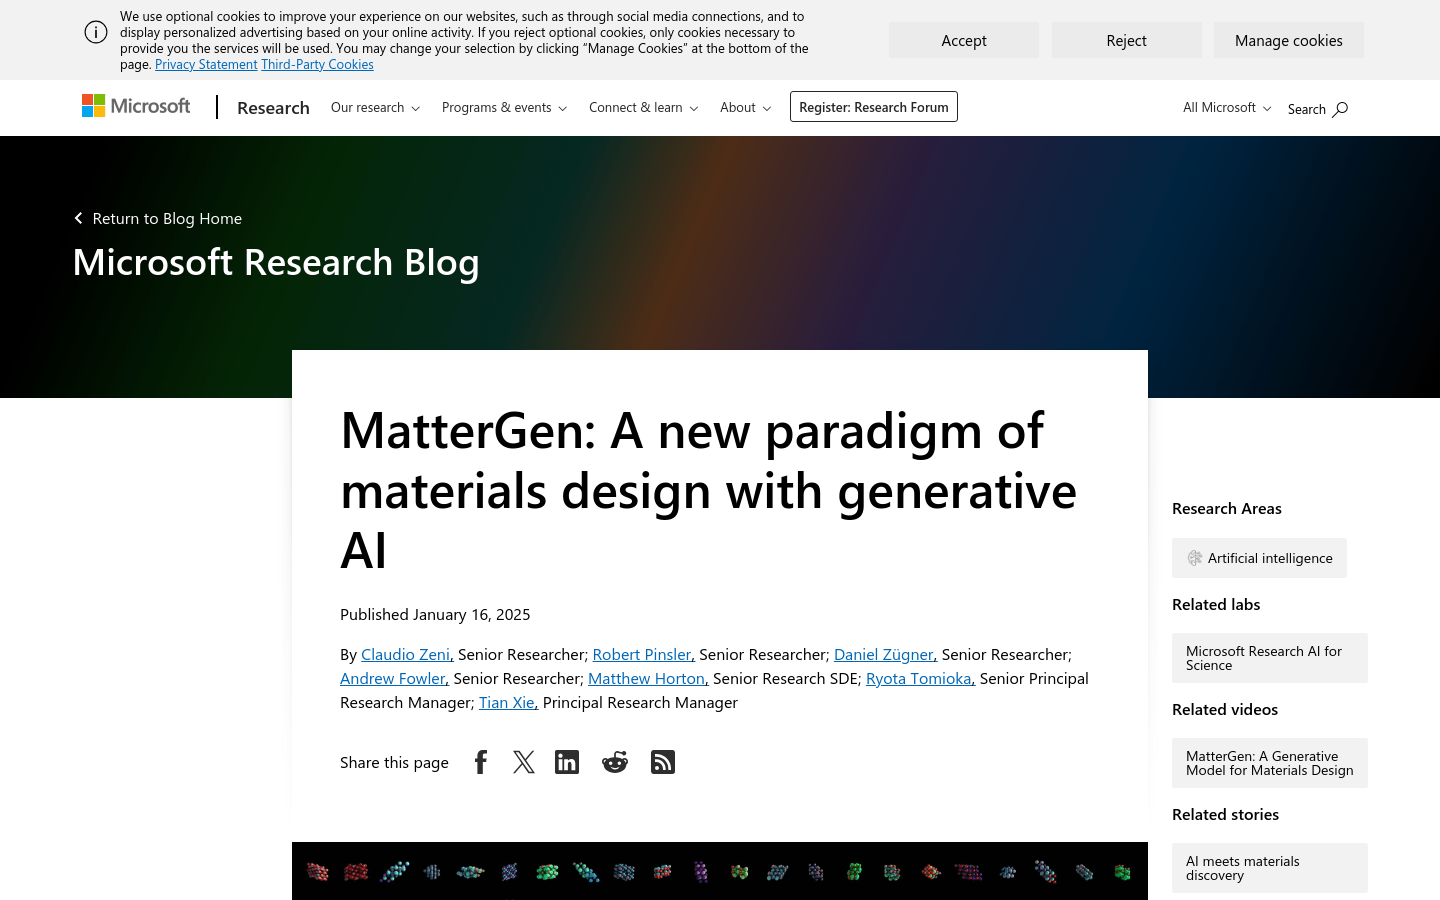Open Robert Pinsler's profile
This screenshot has height=900, width=1440.
[x=642, y=654]
